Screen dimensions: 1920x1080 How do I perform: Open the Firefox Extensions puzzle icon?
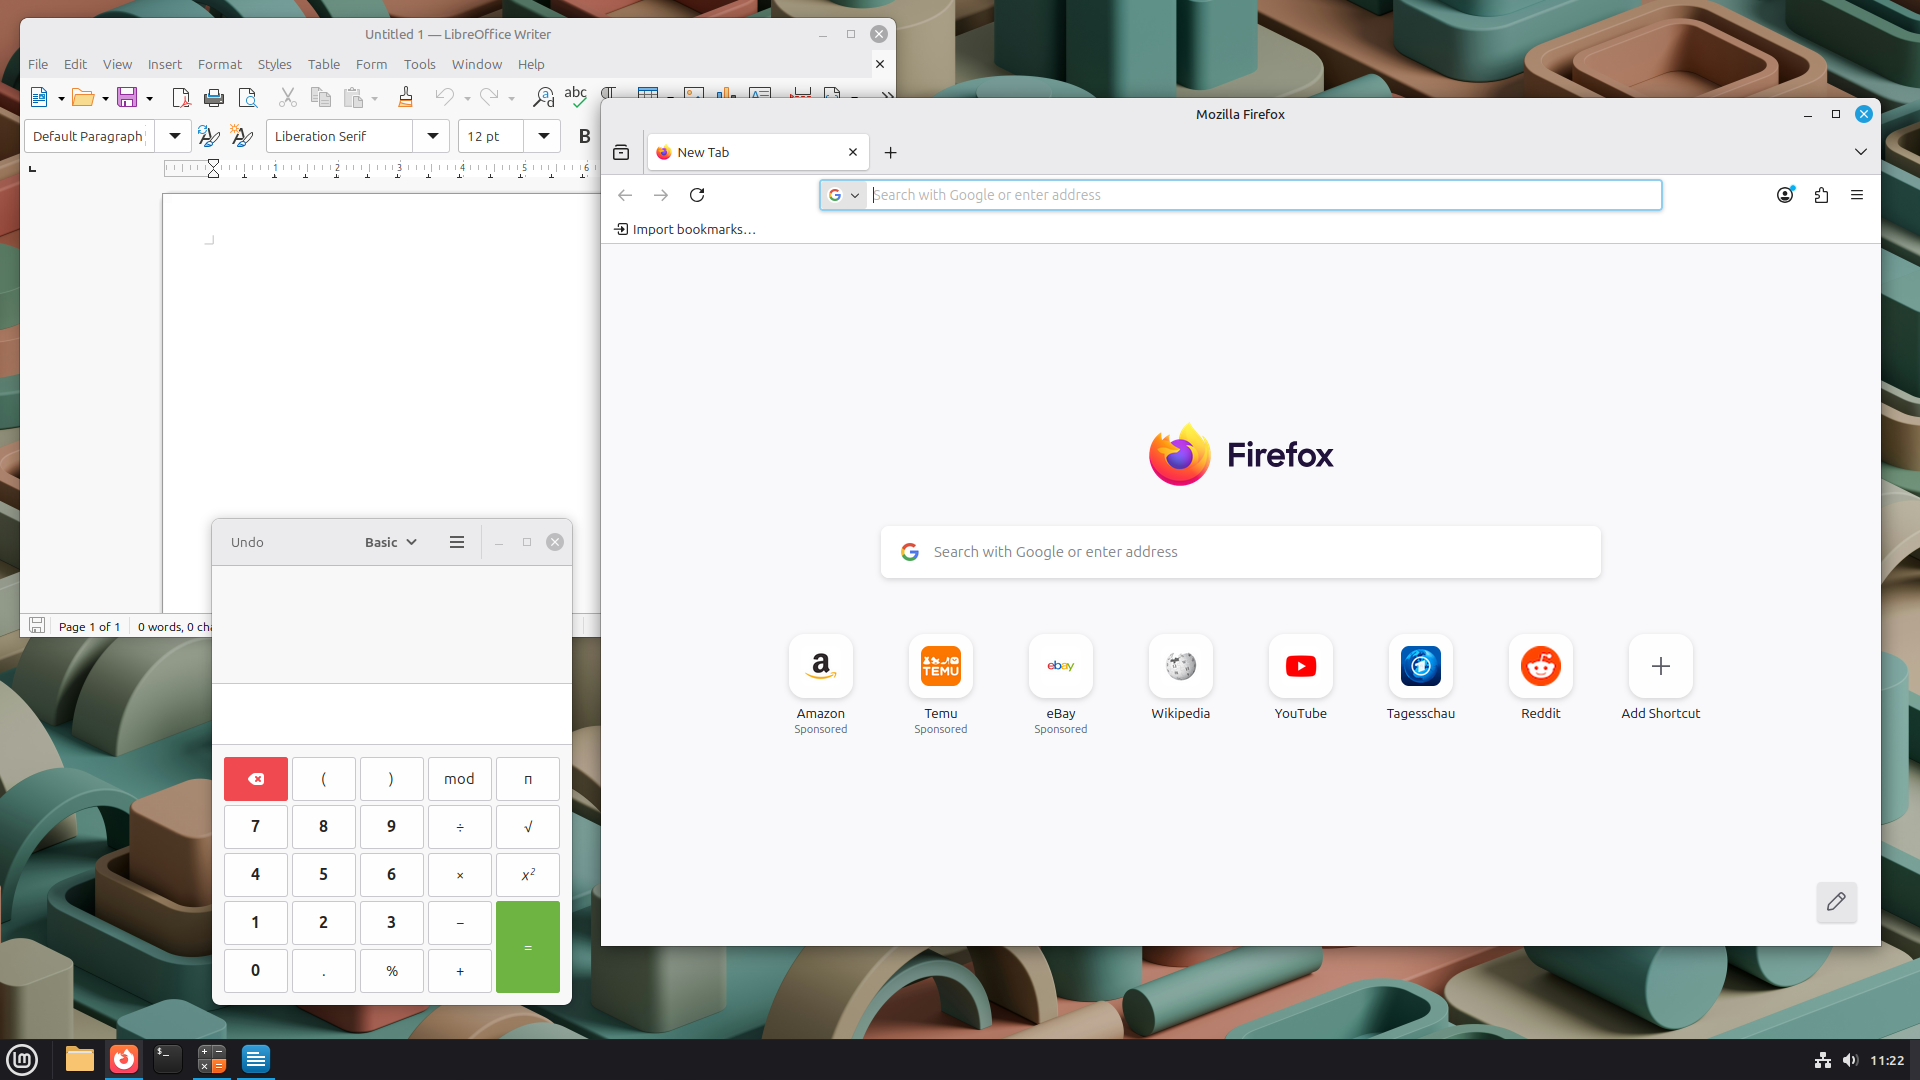1821,195
